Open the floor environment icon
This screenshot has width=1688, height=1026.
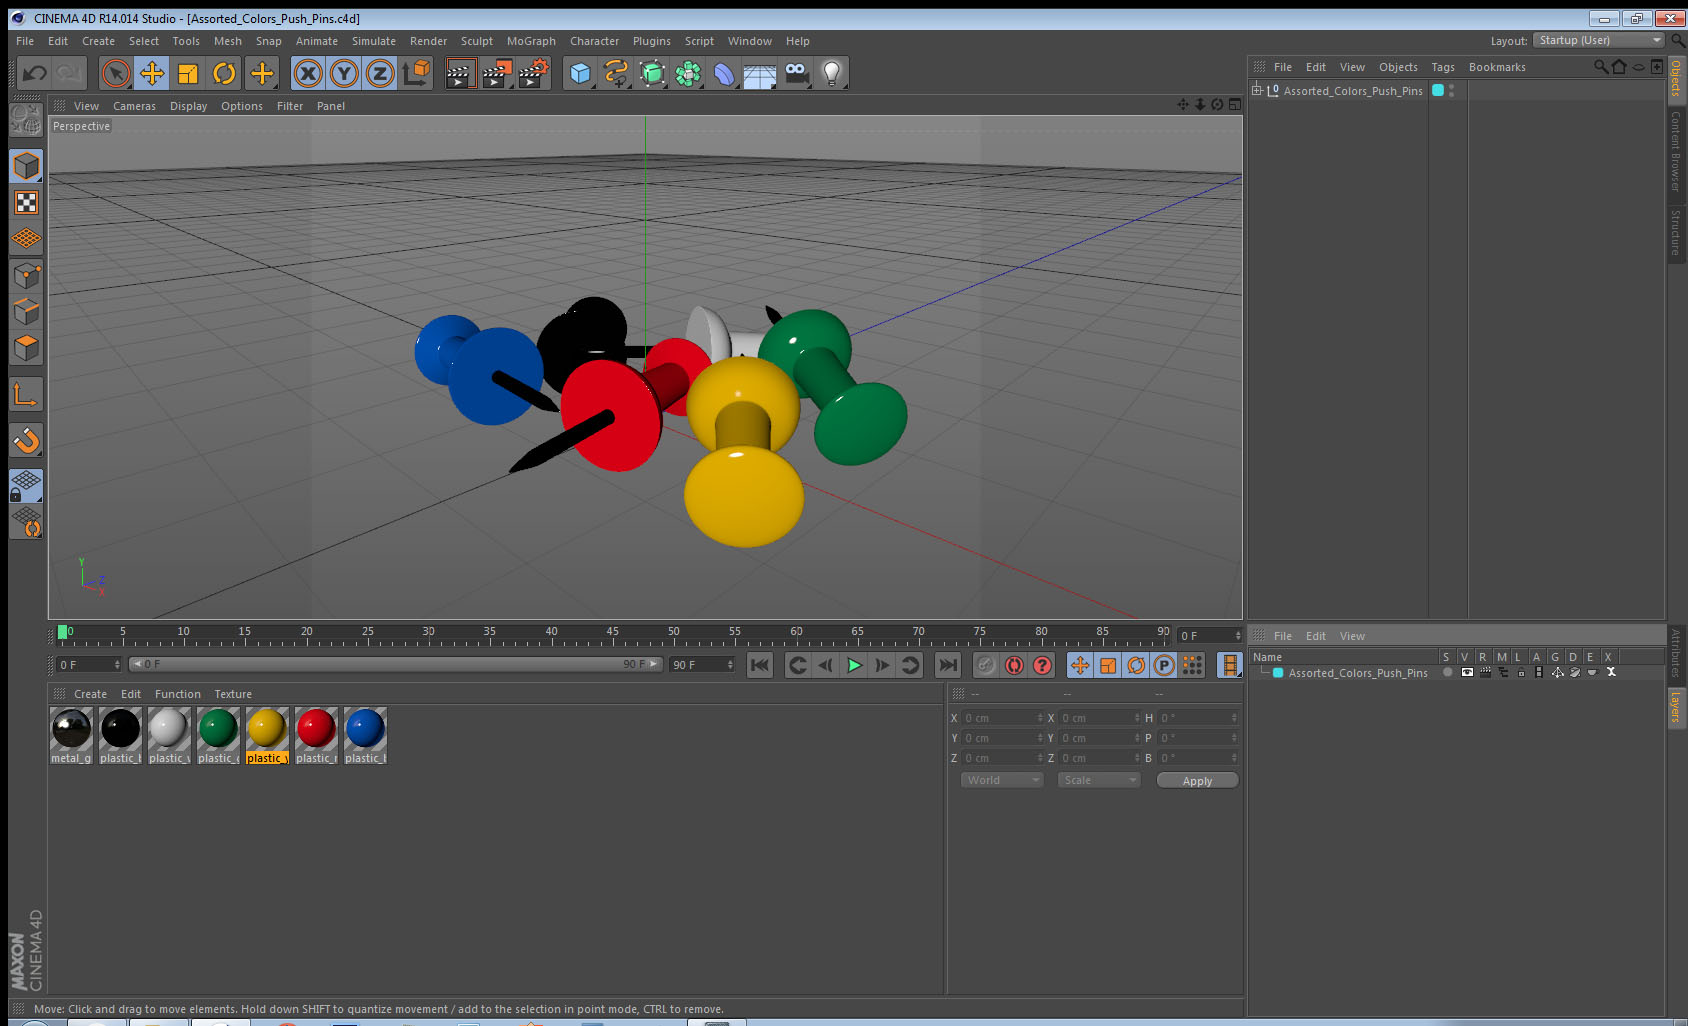pyautogui.click(x=760, y=73)
